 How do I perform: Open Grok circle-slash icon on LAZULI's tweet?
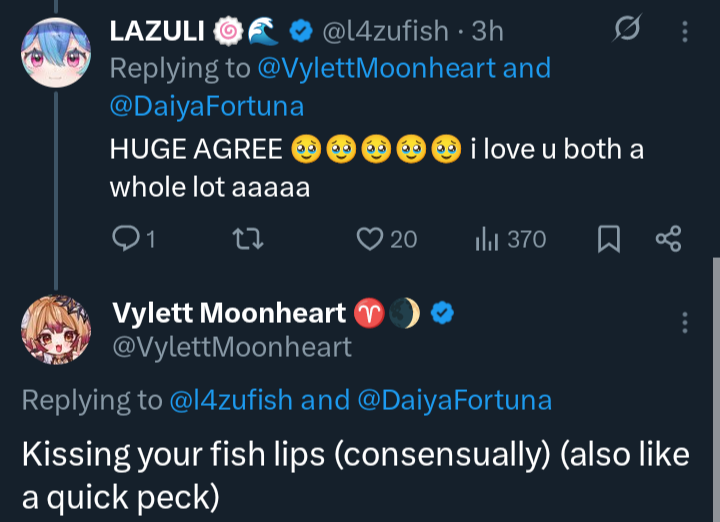point(627,31)
